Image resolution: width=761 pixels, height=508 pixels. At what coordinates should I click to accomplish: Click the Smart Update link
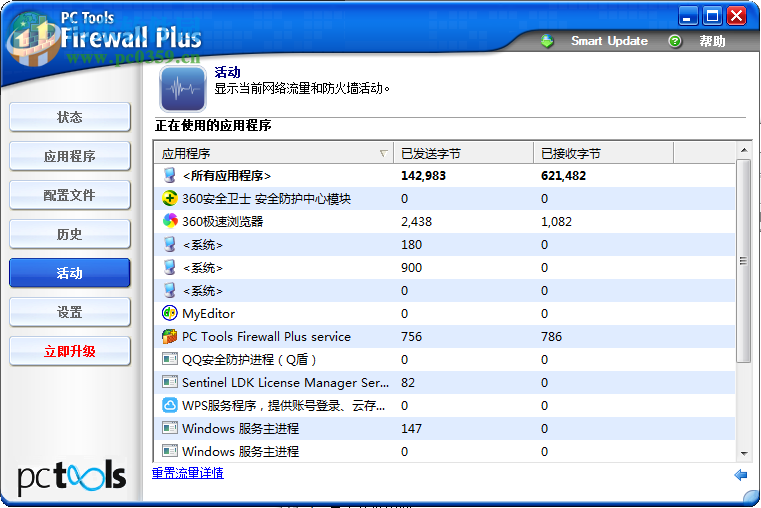609,41
